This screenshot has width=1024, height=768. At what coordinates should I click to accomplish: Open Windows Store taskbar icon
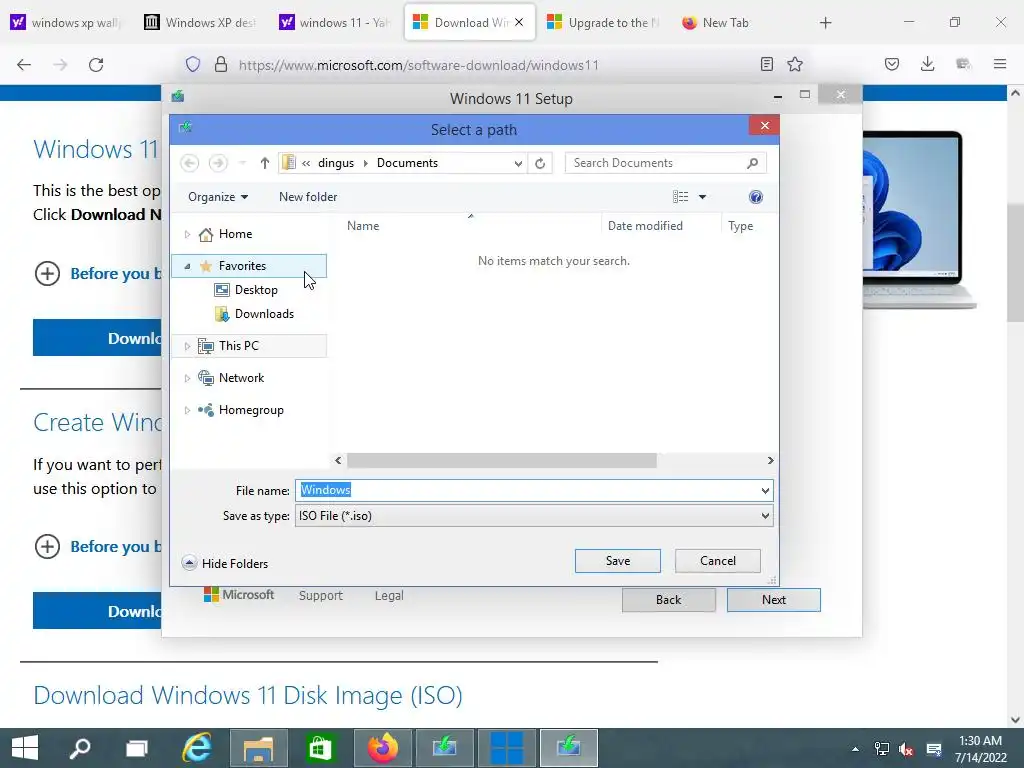(x=319, y=748)
